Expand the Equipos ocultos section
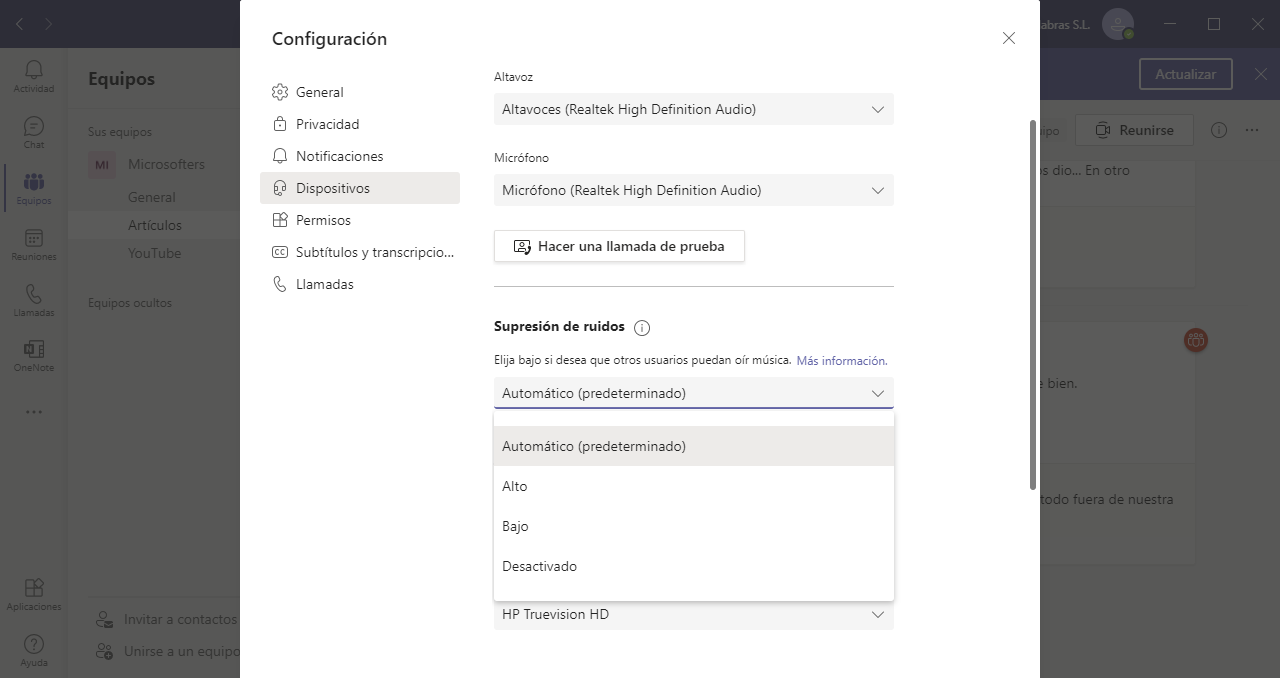The width and height of the screenshot is (1280, 678). [130, 303]
